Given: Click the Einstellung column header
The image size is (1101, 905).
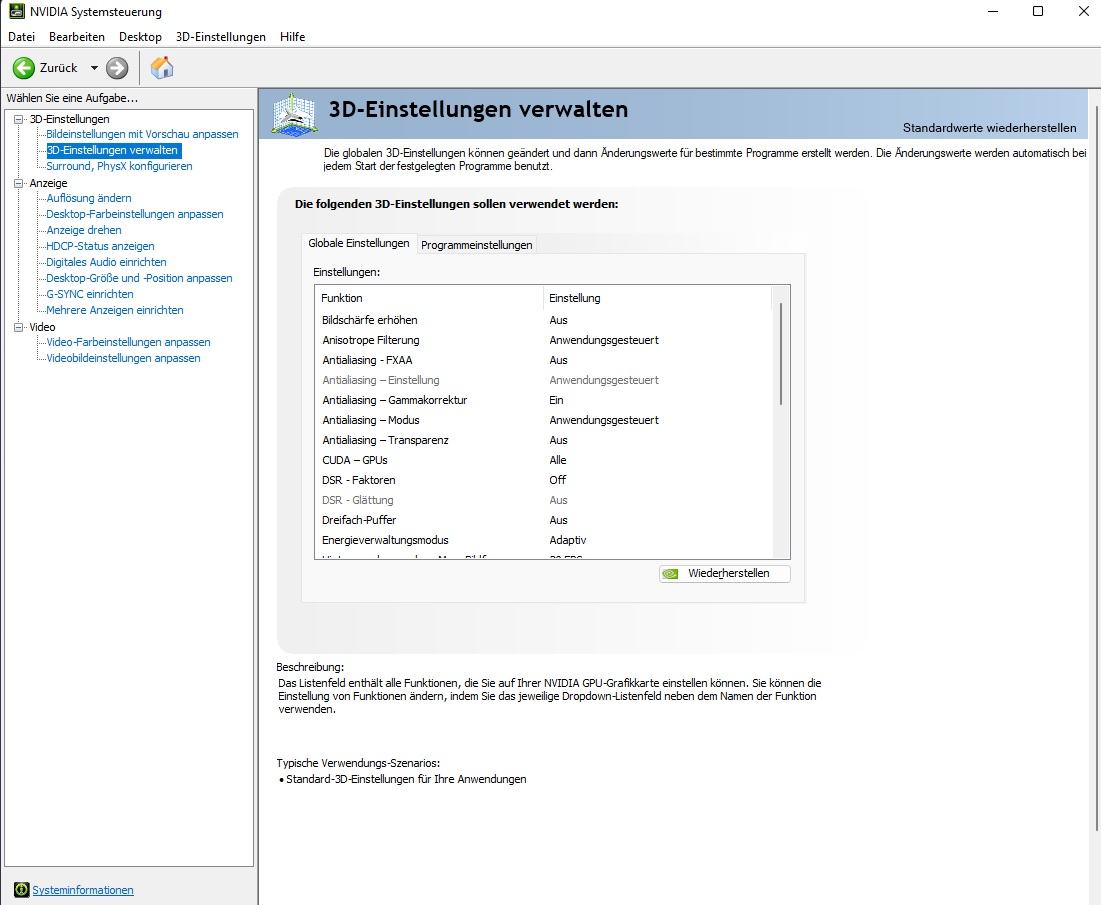Looking at the screenshot, I should (657, 298).
